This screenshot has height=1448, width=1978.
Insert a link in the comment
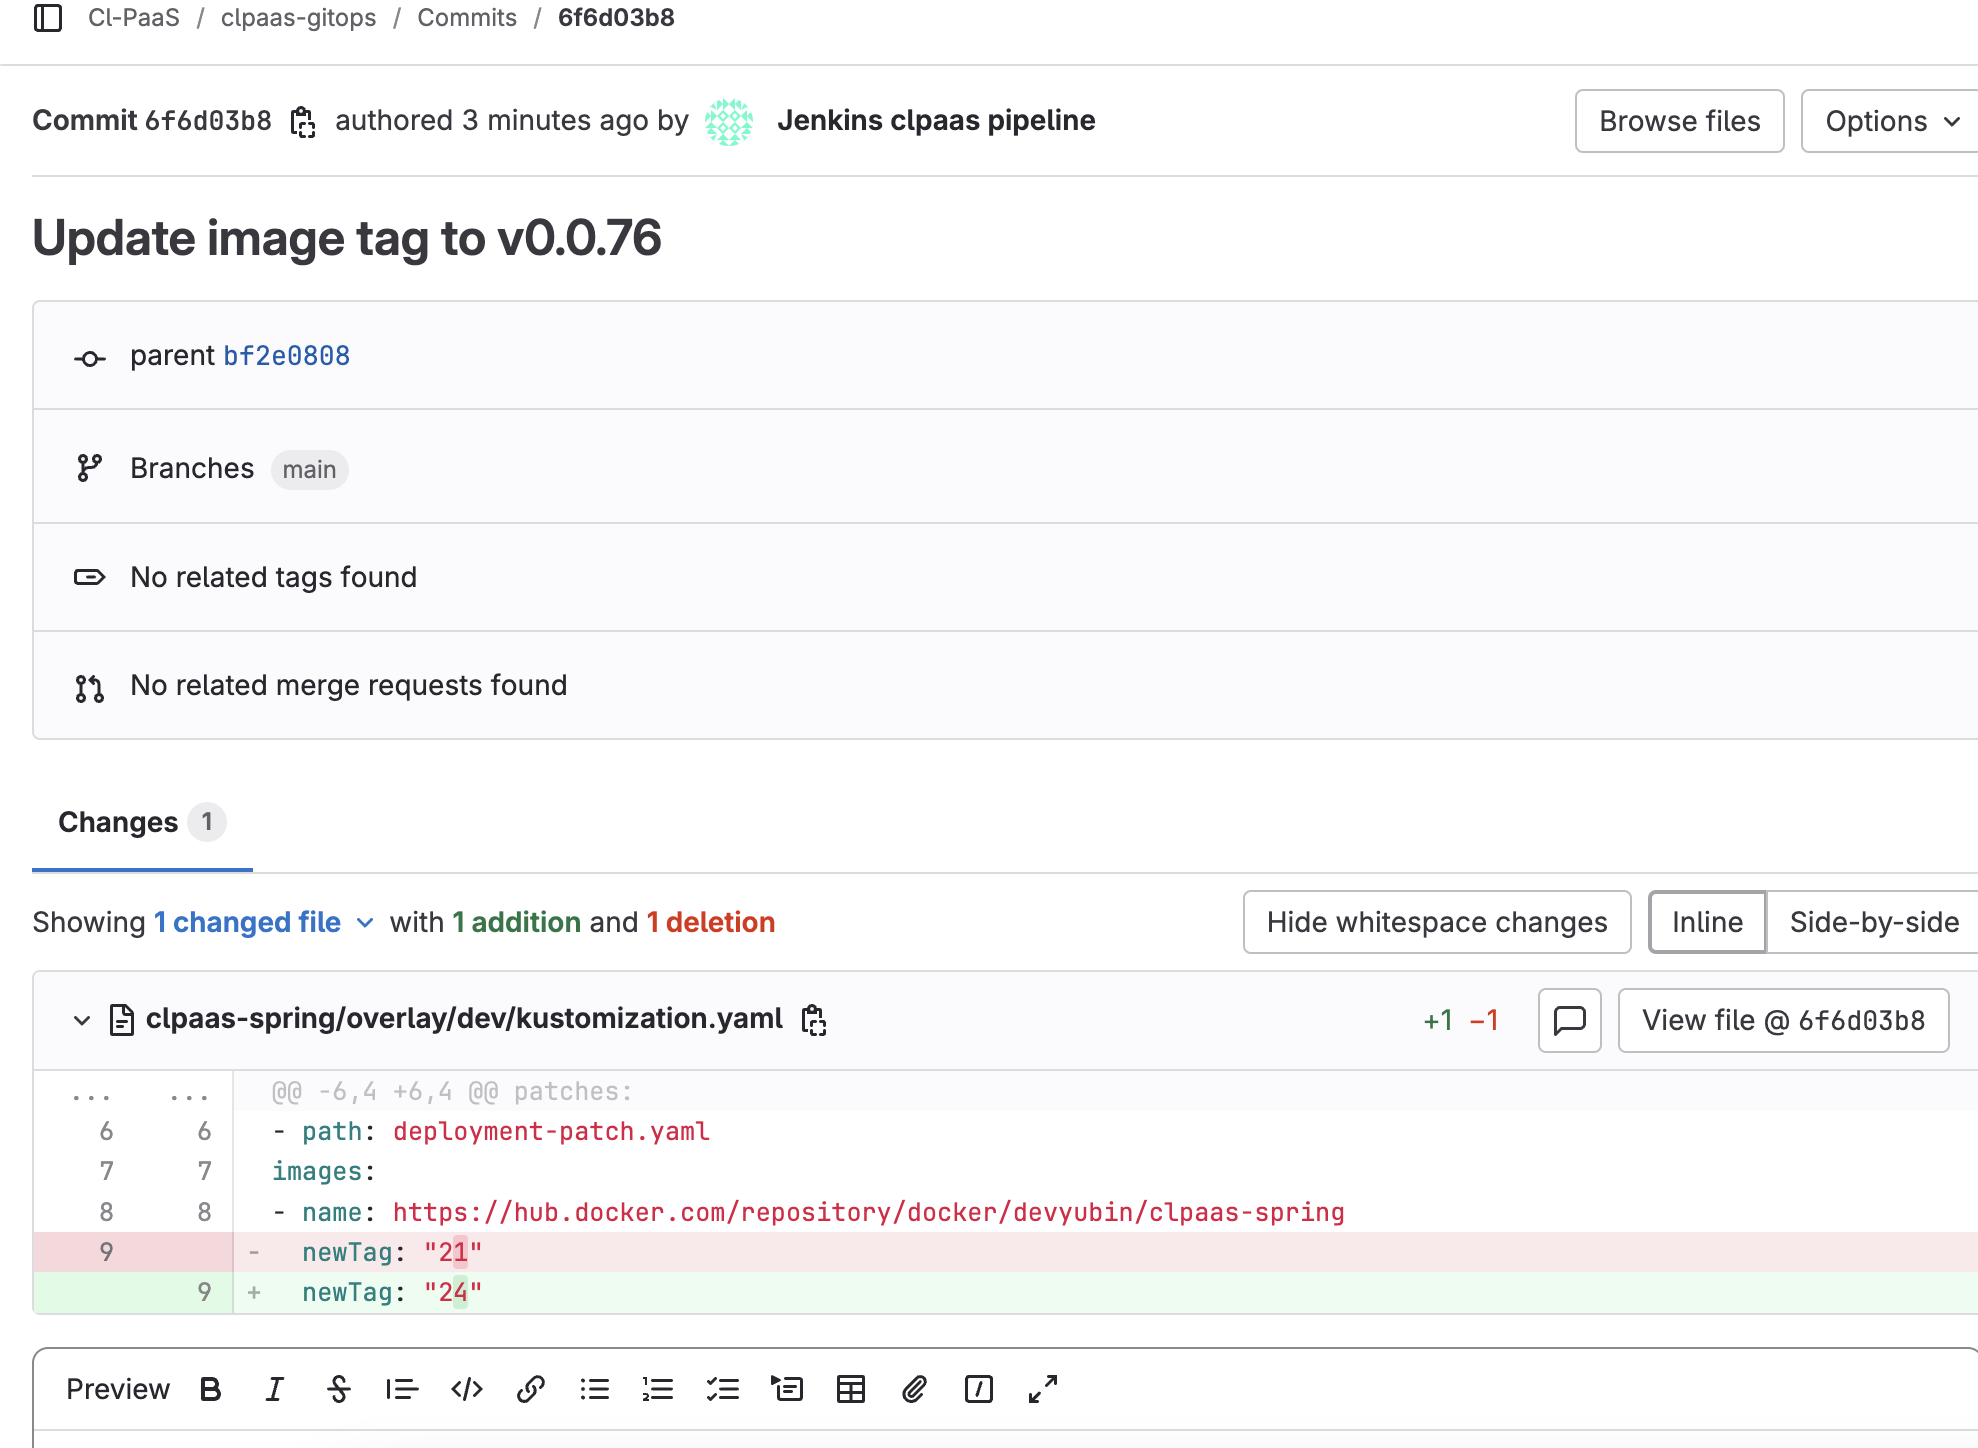[x=530, y=1389]
